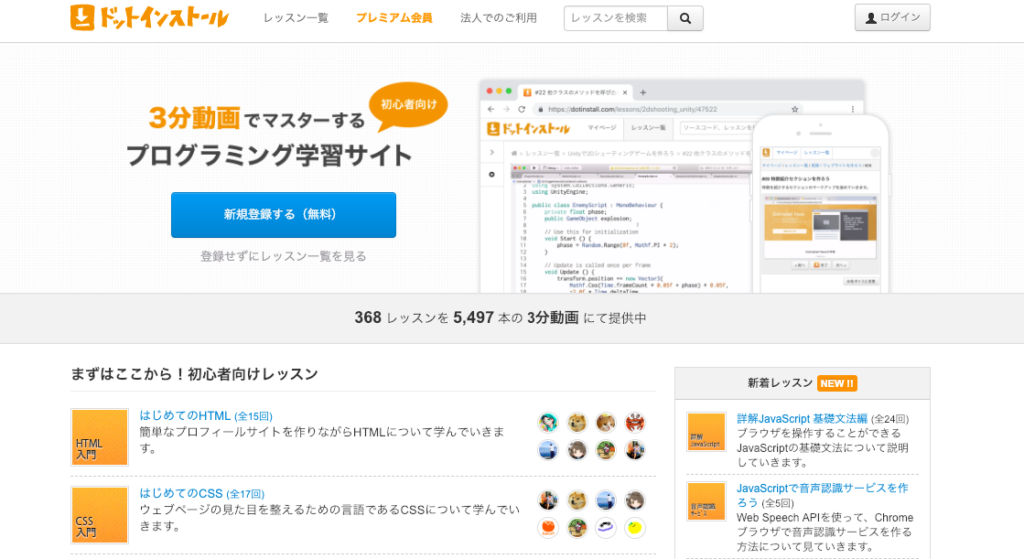
Task: Click the Web Speech APIを使って description text
Action: (x=825, y=532)
